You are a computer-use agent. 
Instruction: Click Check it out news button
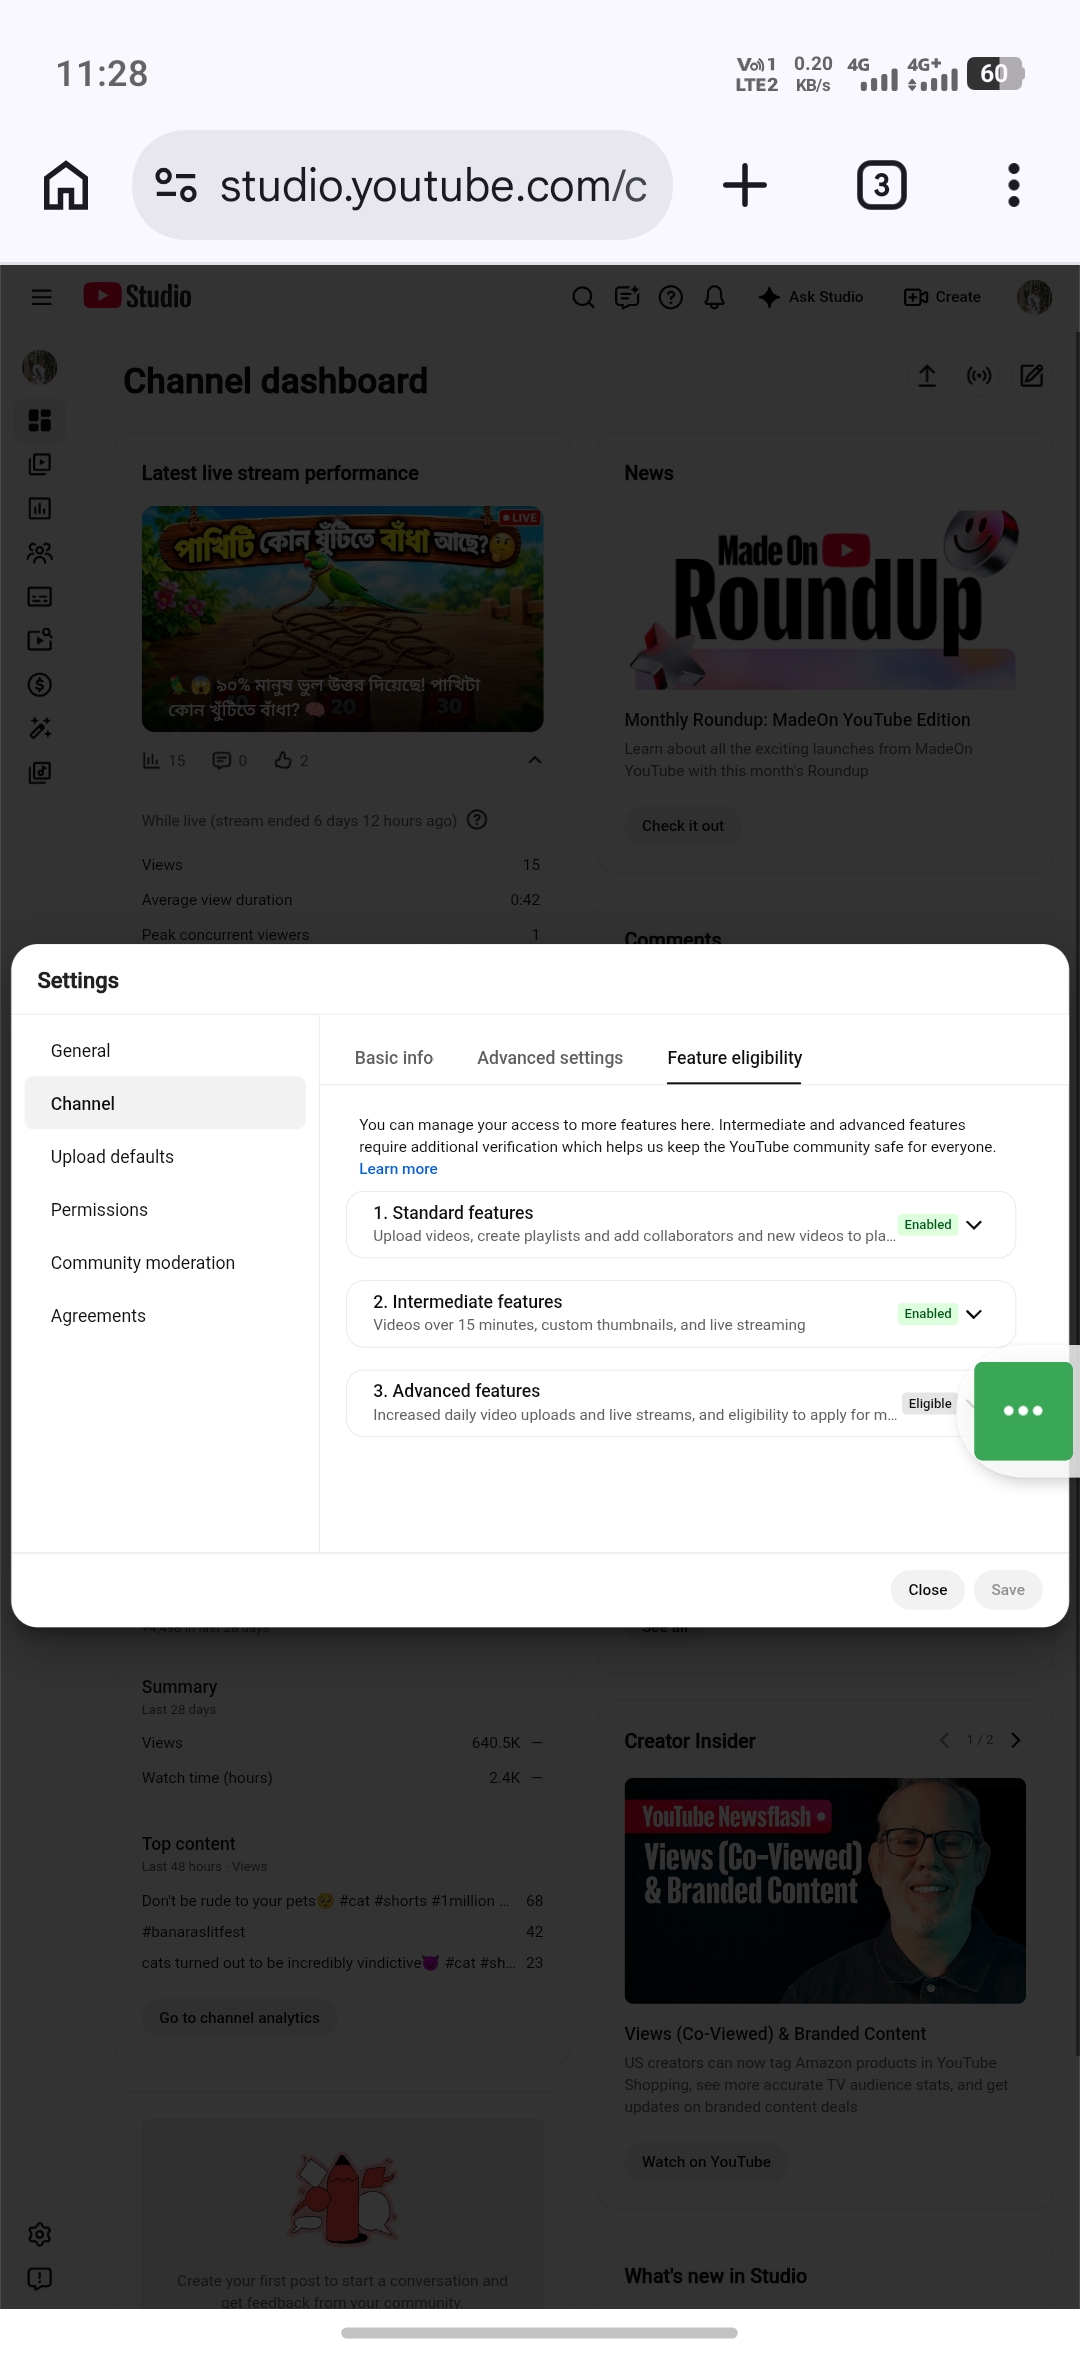tap(683, 826)
